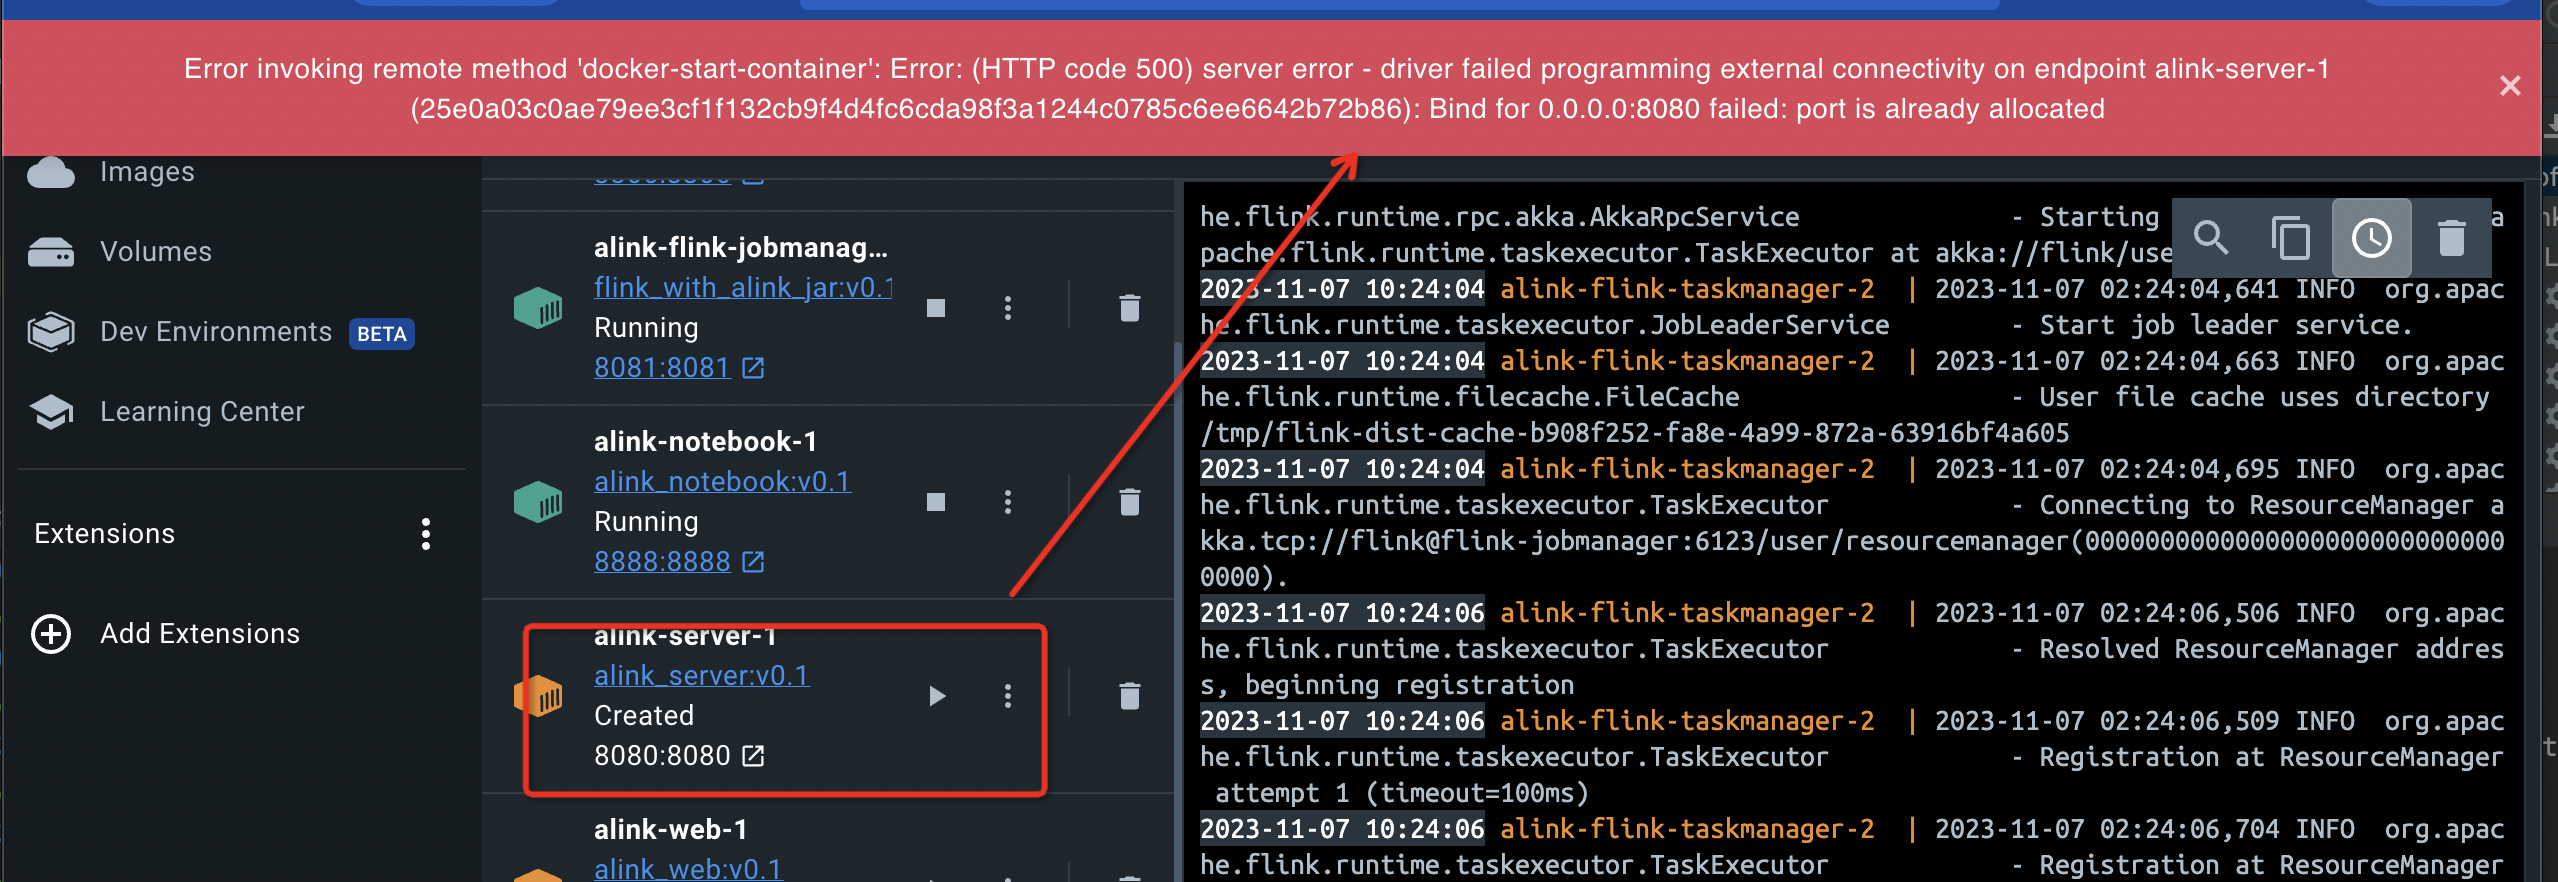Start the alink-server-1 container

(936, 696)
